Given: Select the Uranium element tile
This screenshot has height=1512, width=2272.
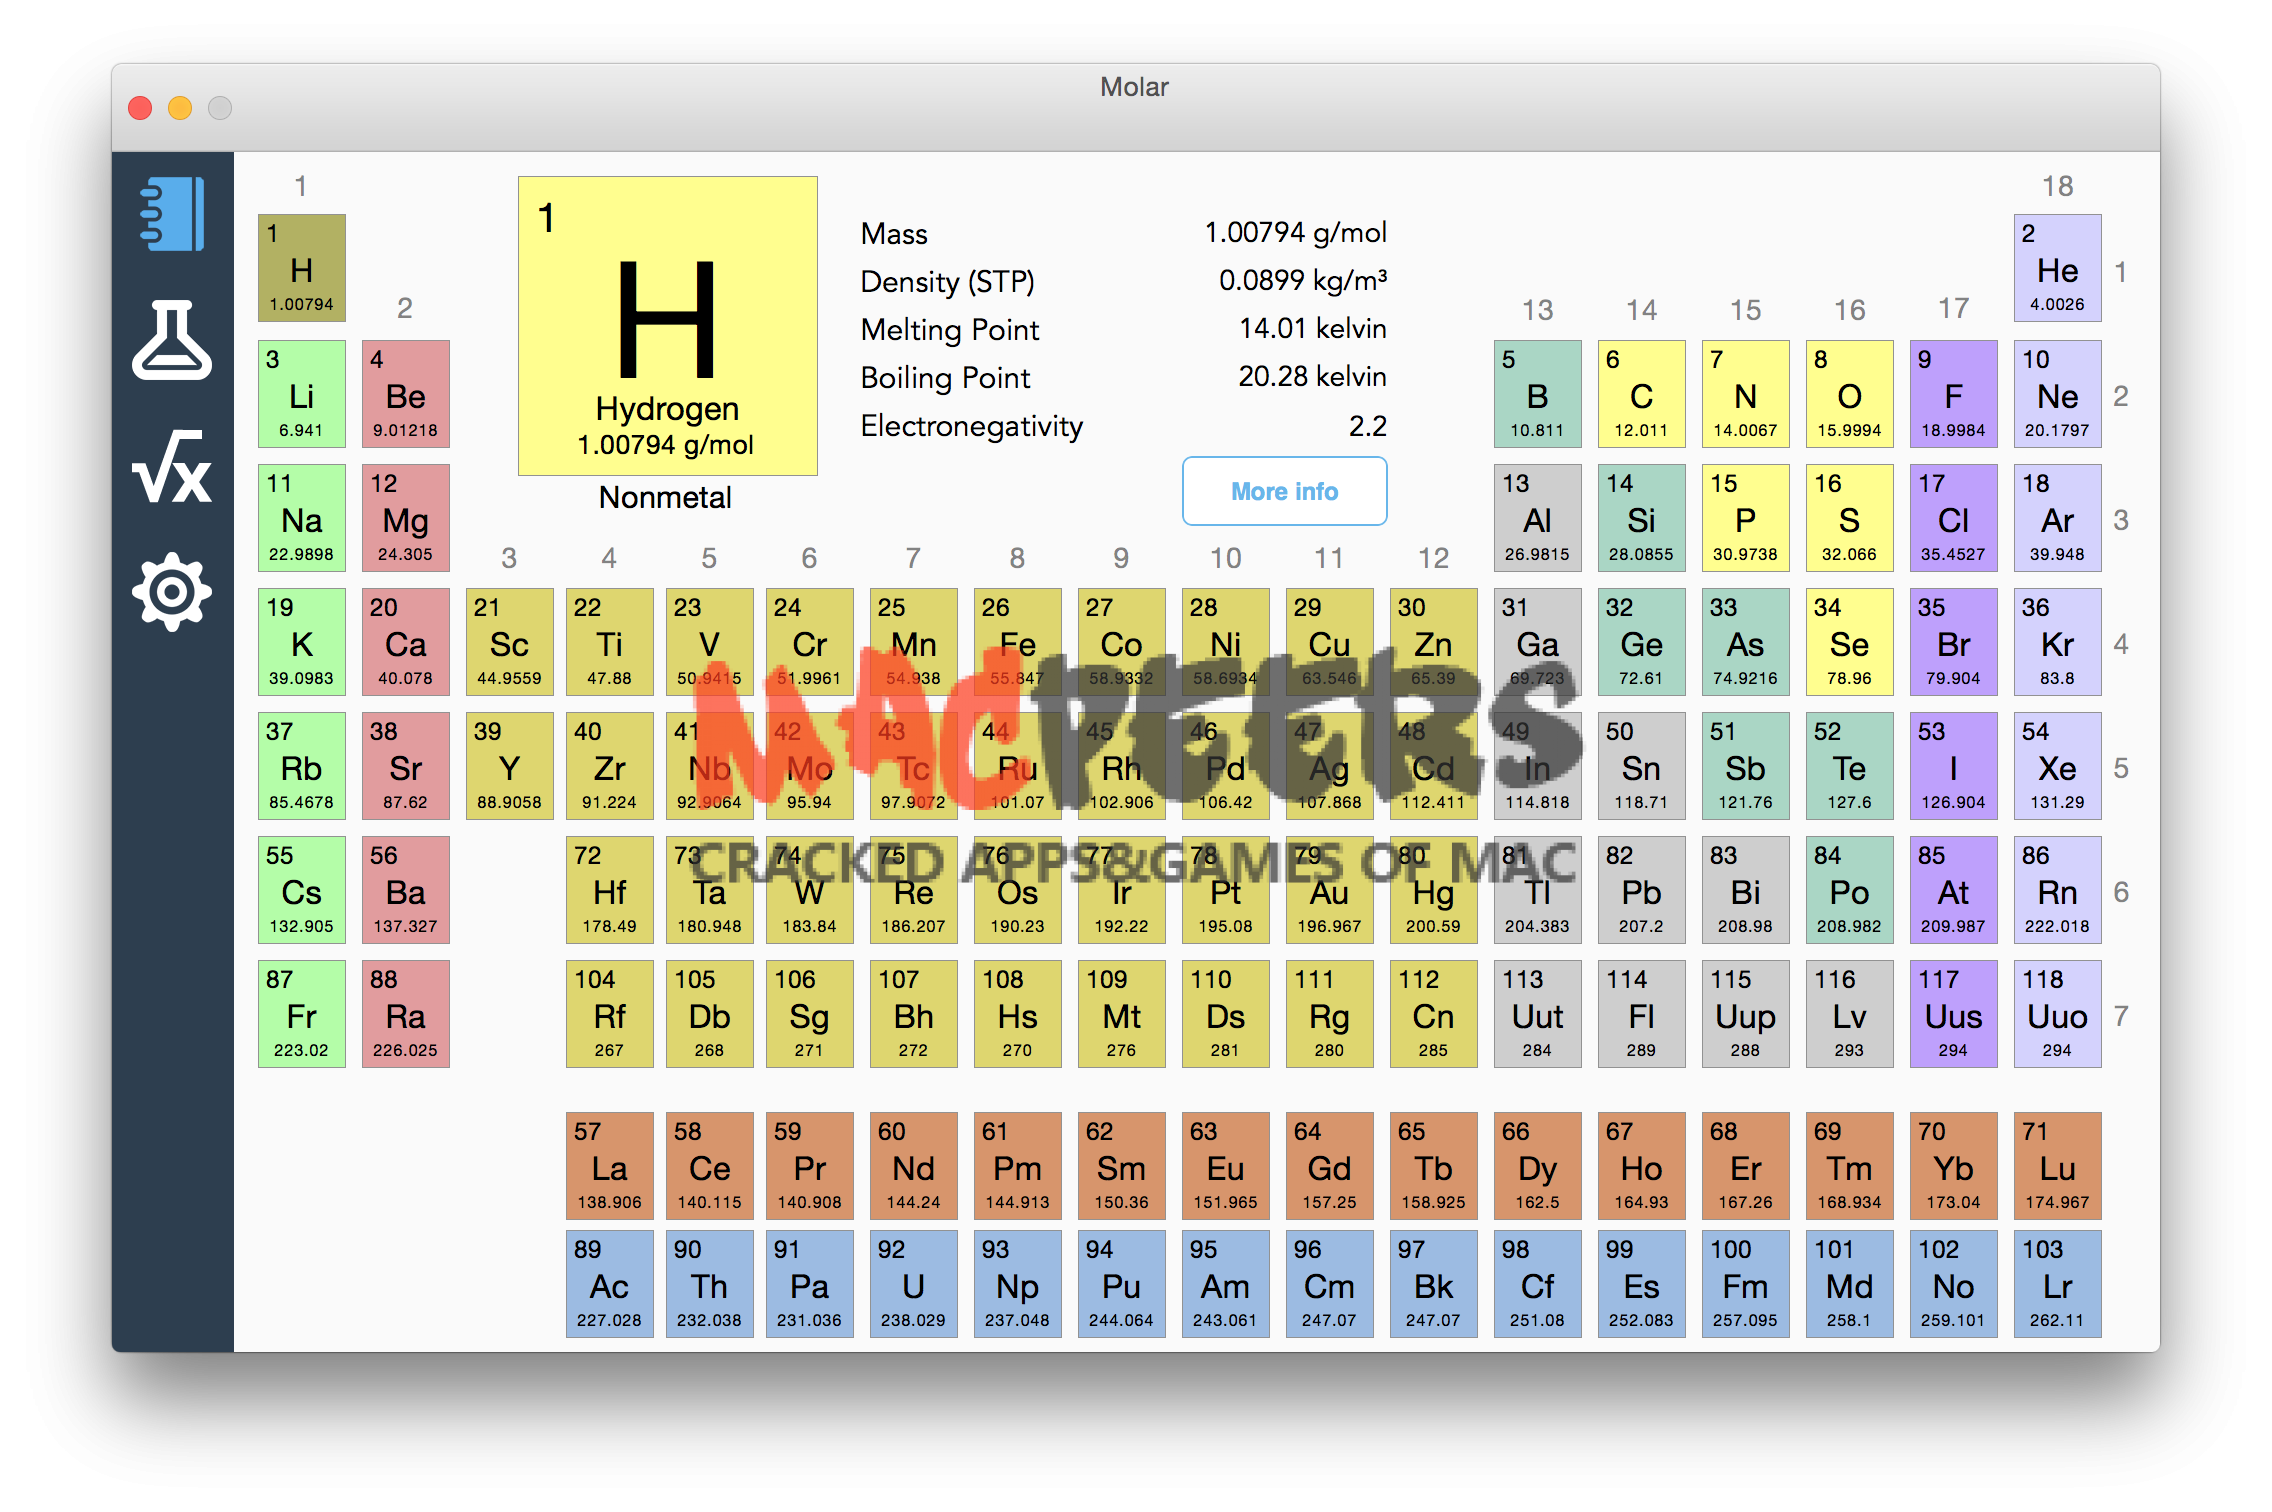Looking at the screenshot, I should pyautogui.click(x=913, y=1284).
